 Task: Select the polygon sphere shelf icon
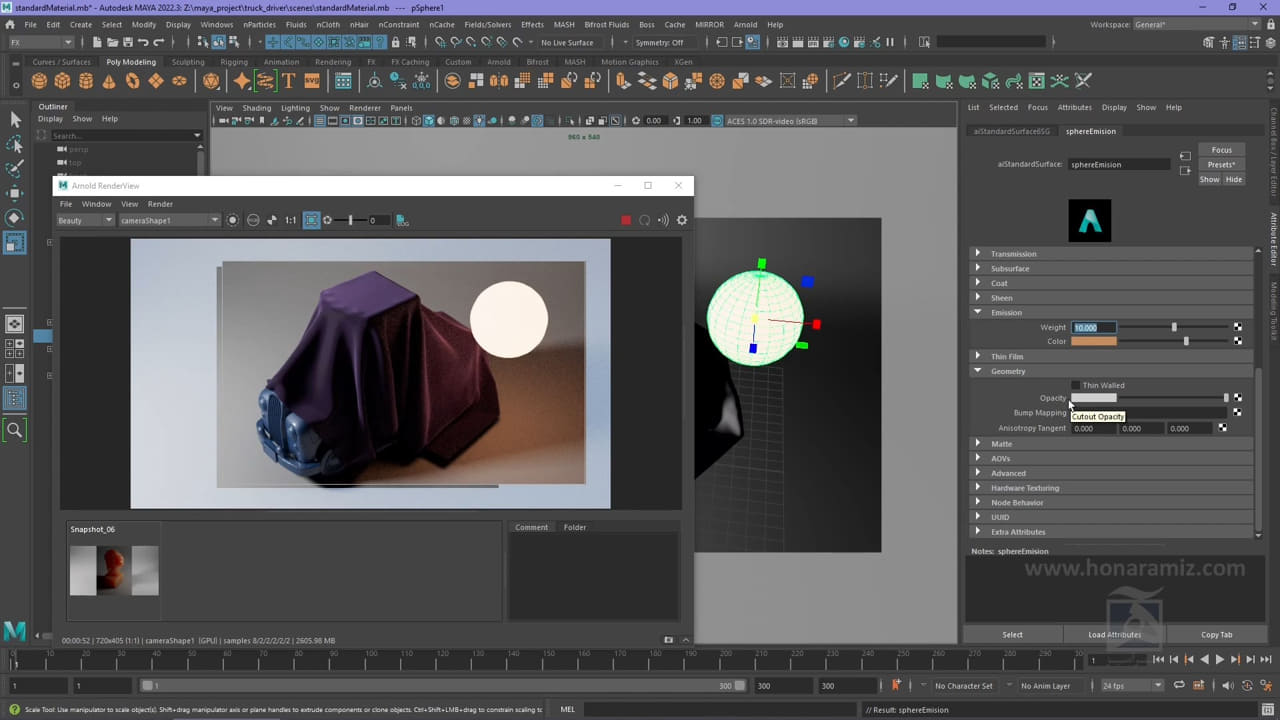[39, 81]
